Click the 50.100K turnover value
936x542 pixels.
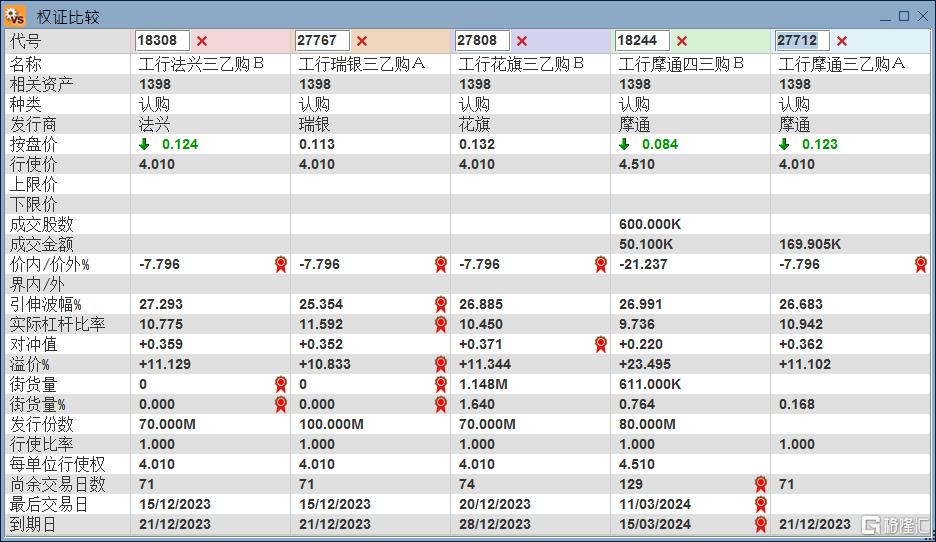645,244
